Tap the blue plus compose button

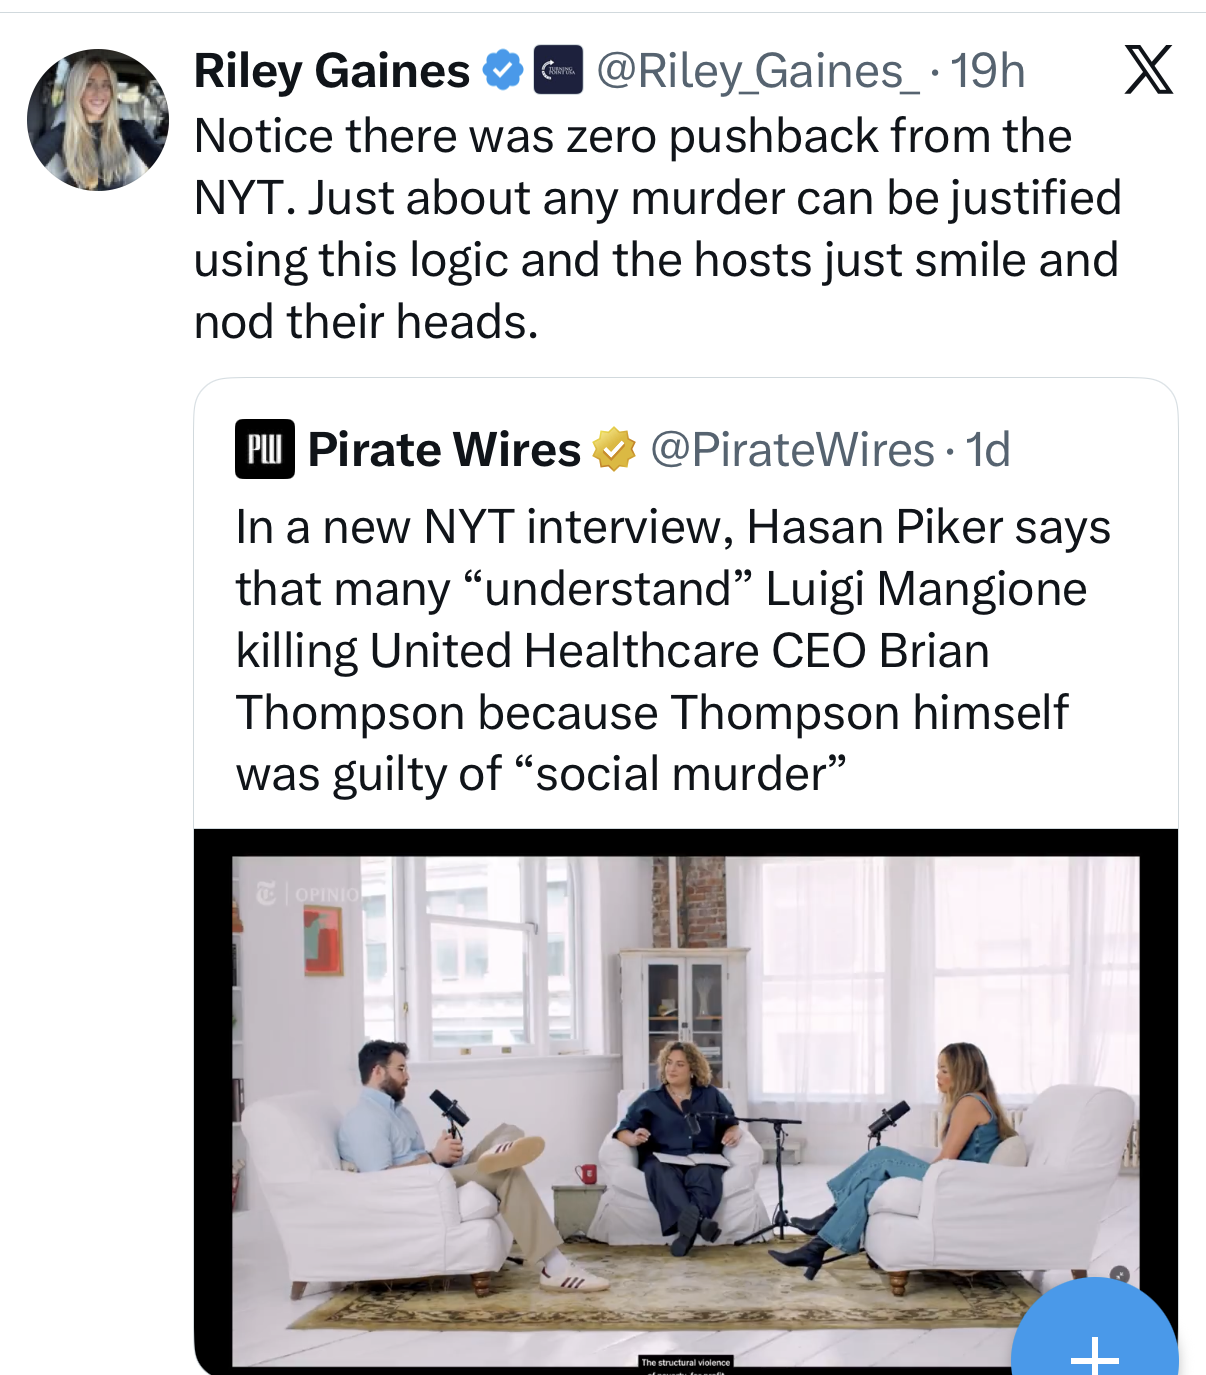click(x=1095, y=1330)
